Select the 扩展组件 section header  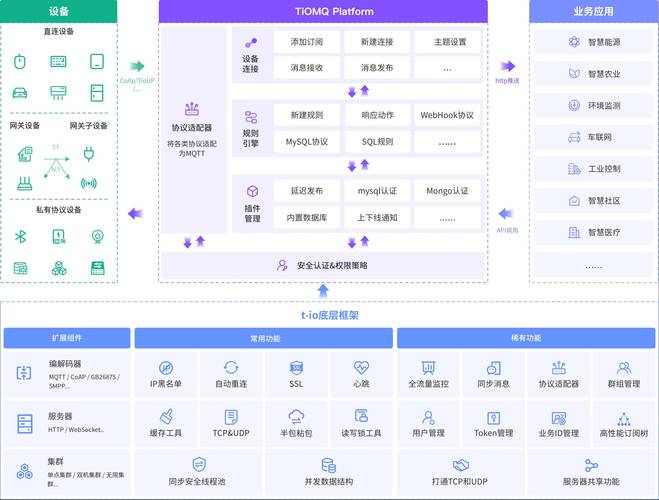[67, 338]
